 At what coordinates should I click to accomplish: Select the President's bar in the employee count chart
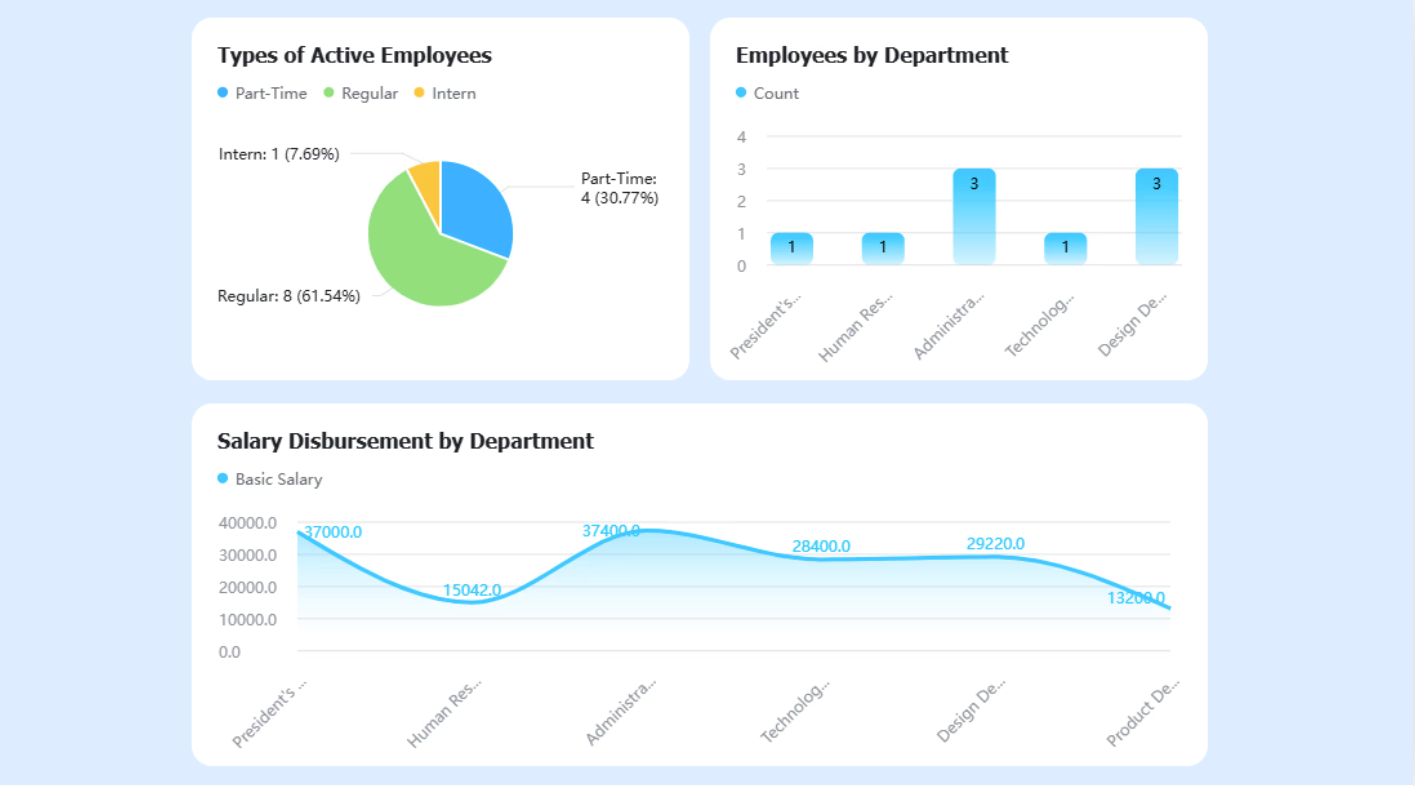[x=792, y=248]
